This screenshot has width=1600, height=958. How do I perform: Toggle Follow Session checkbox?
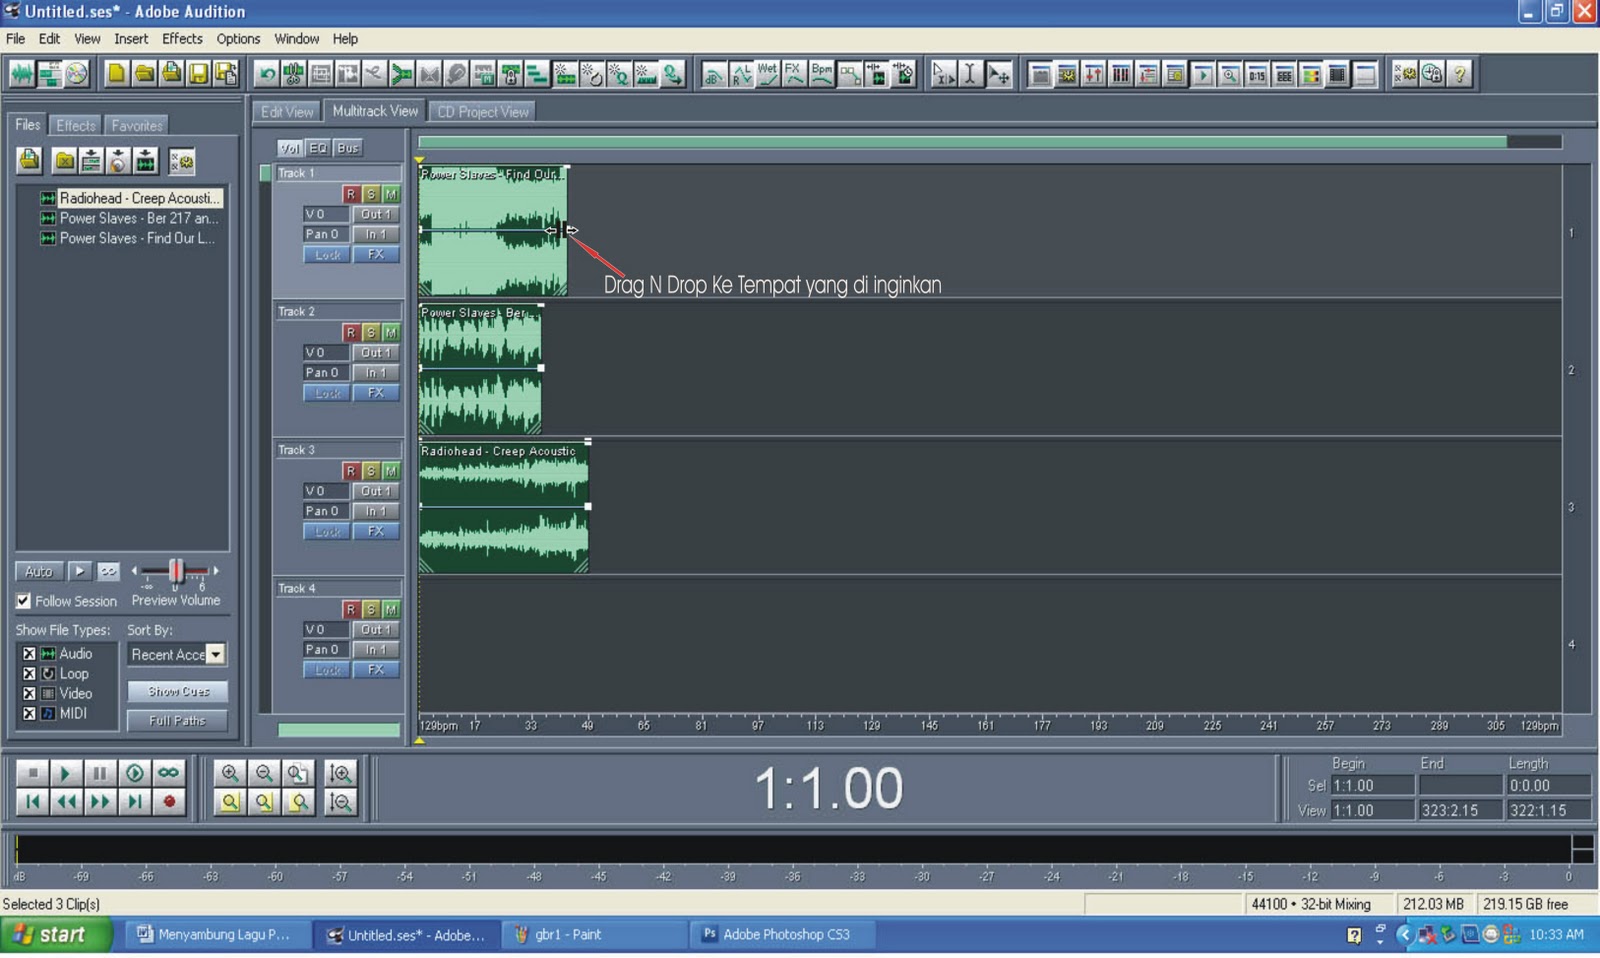coord(23,601)
